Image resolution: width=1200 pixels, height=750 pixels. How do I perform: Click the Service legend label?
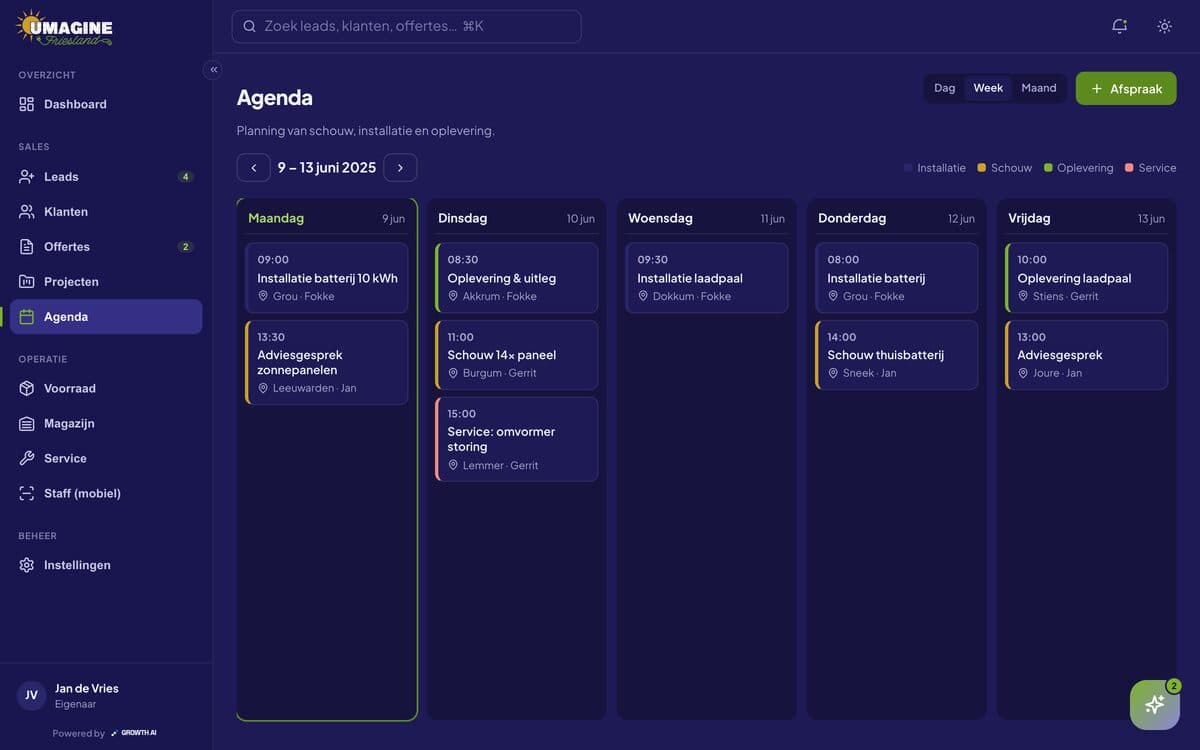tap(1157, 168)
